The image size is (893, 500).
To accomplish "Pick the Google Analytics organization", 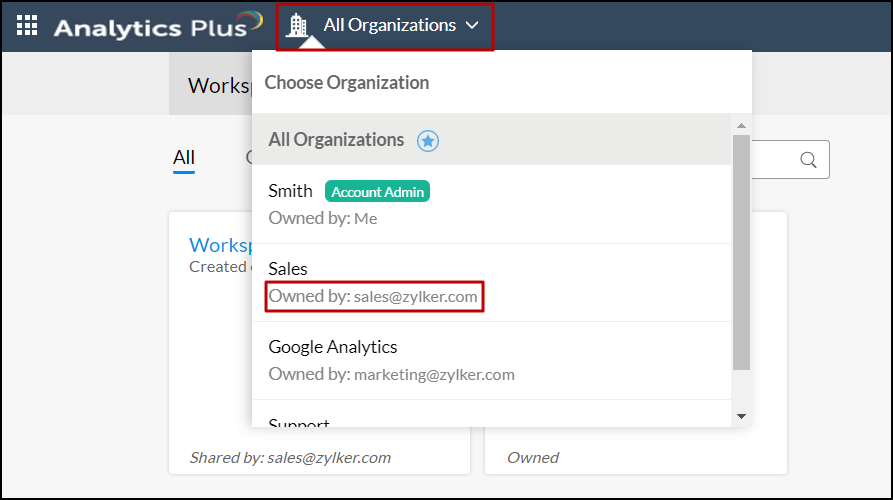I will (x=333, y=347).
